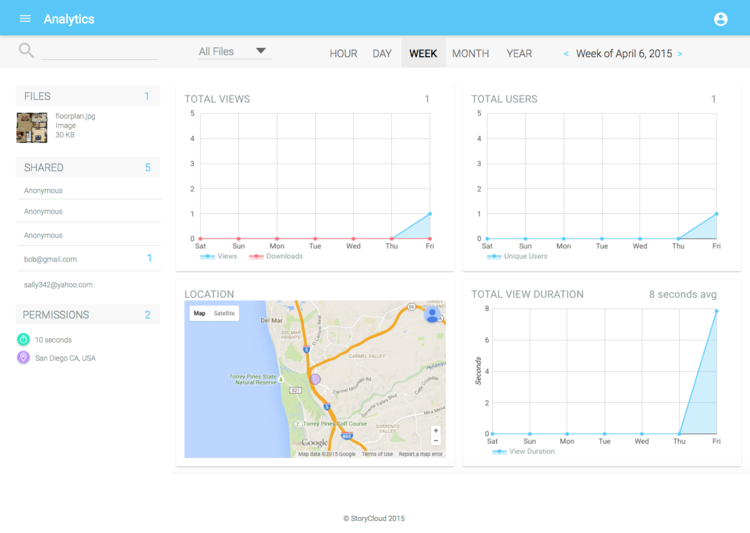The height and width of the screenshot is (533, 750).
Task: Click the Google logo on the map
Action: (x=314, y=443)
